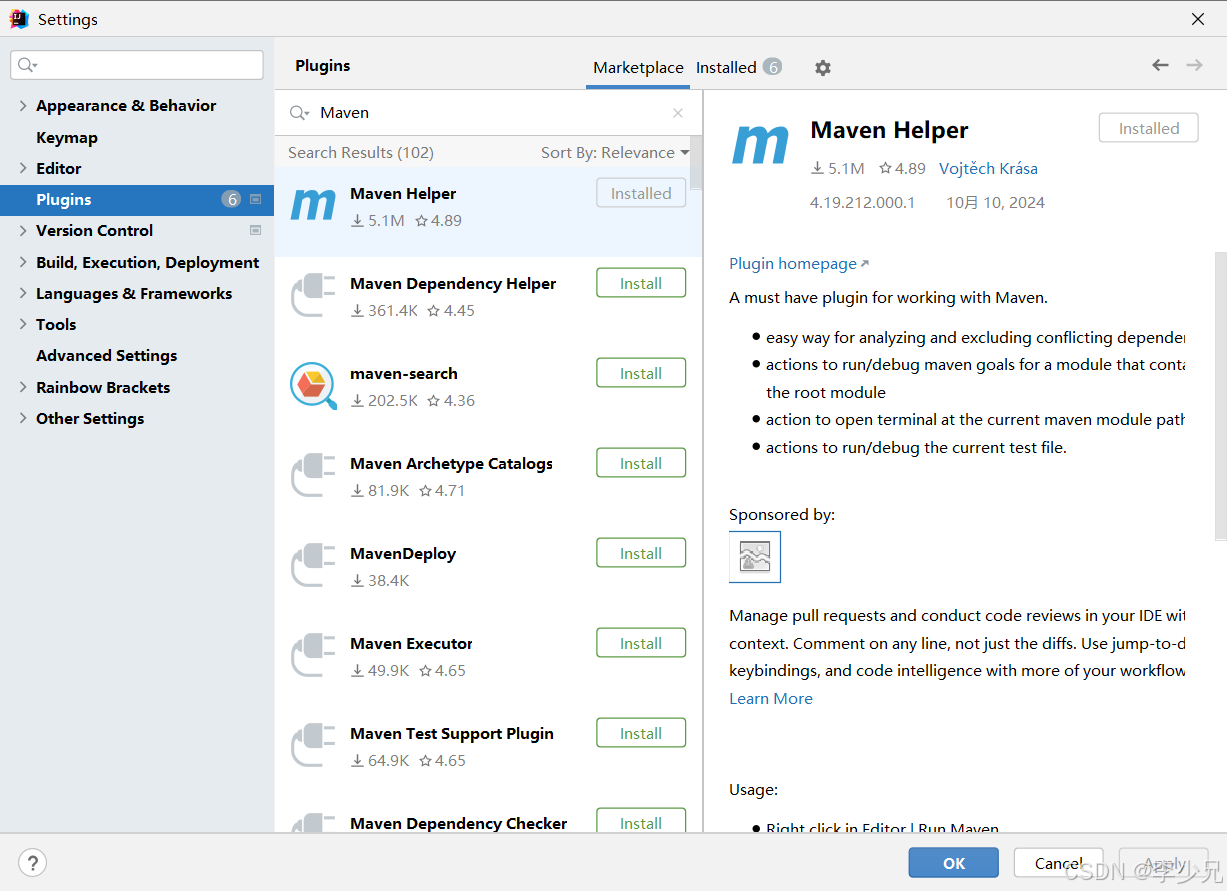Image resolution: width=1227 pixels, height=891 pixels.
Task: Install the Maven Executor plugin
Action: [x=641, y=643]
